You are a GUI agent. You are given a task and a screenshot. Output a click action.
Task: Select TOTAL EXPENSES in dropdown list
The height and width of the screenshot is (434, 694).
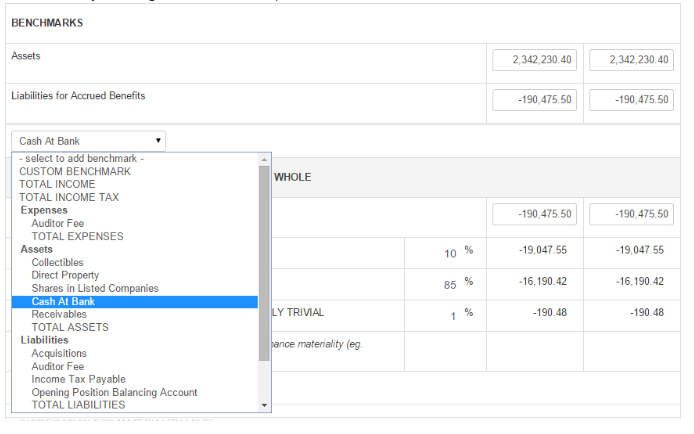(77, 237)
